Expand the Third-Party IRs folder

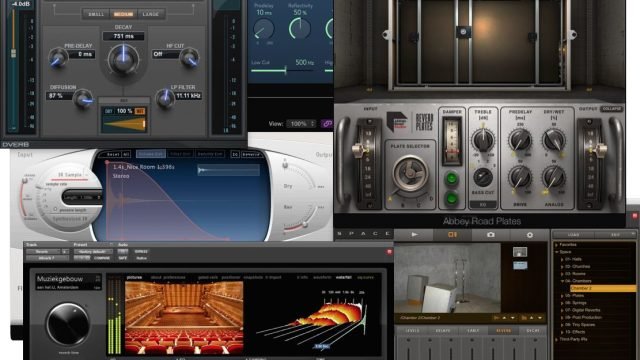click(556, 340)
